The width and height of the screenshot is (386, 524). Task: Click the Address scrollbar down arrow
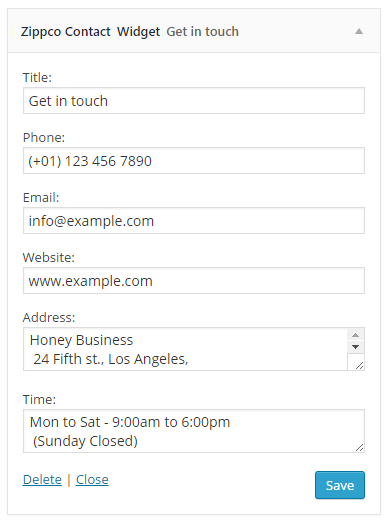tap(356, 347)
